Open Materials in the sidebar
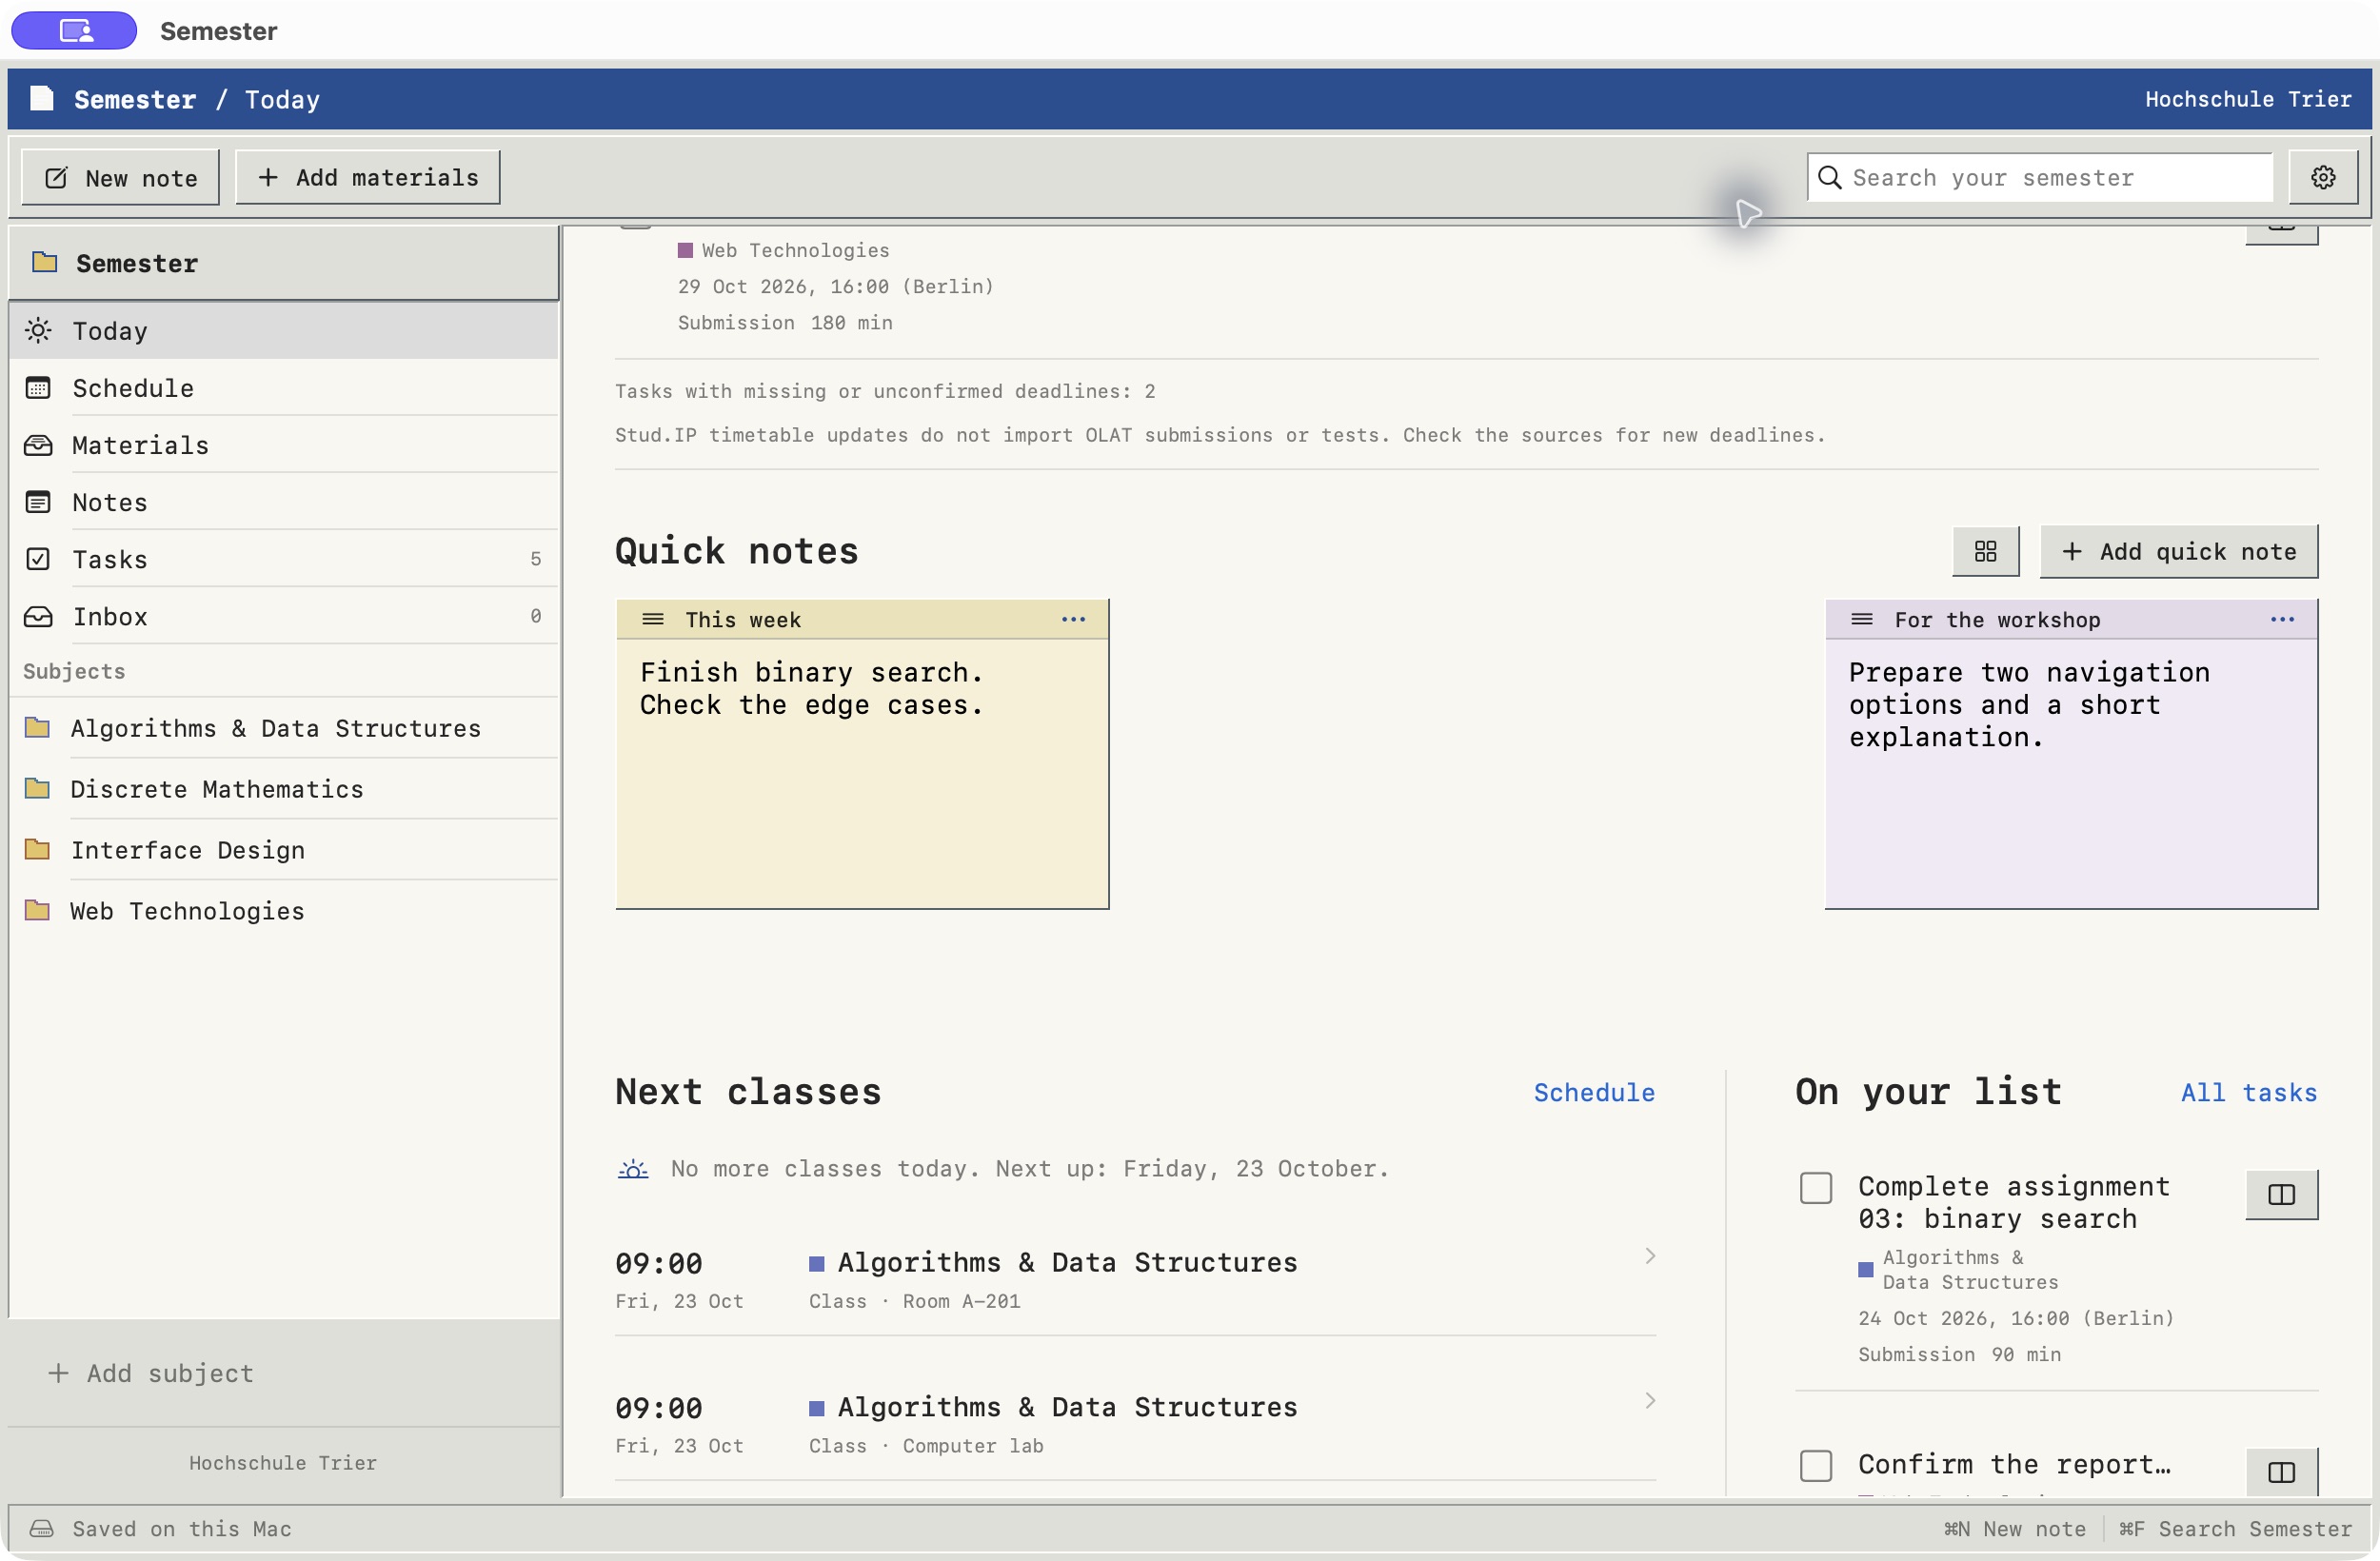This screenshot has width=2380, height=1561. [284, 445]
